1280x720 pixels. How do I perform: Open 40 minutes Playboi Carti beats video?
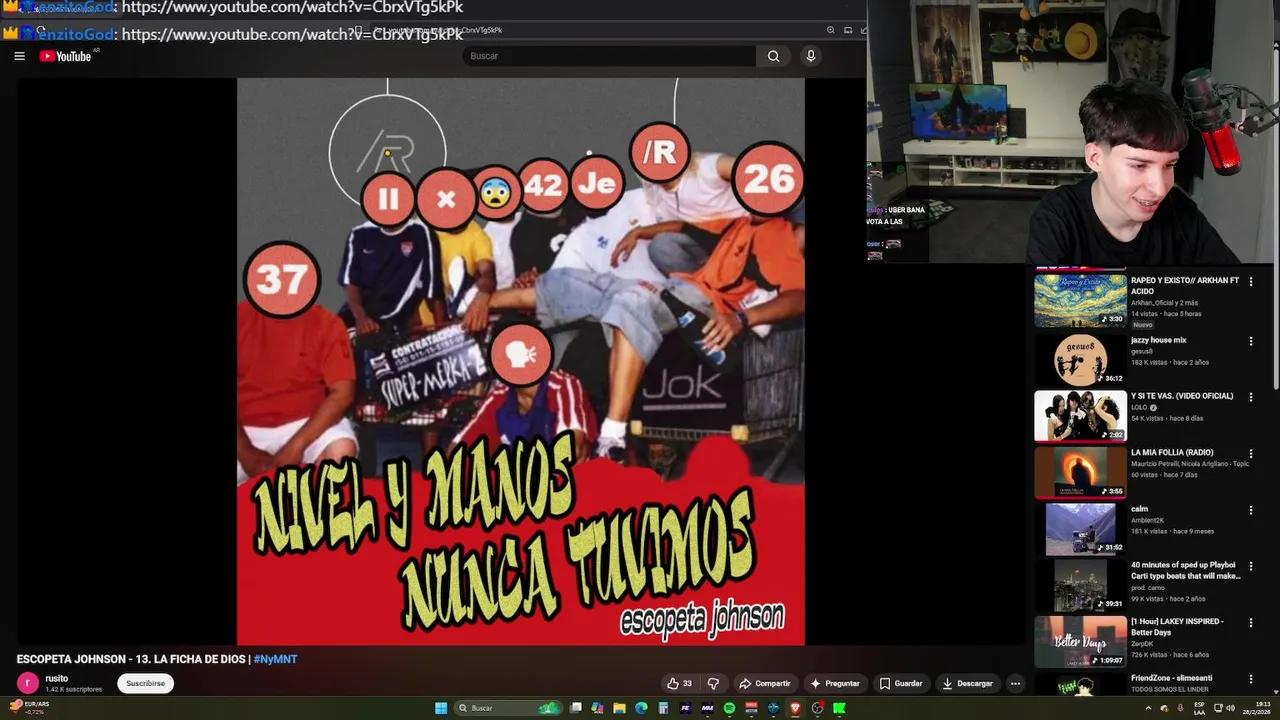pos(1185,570)
